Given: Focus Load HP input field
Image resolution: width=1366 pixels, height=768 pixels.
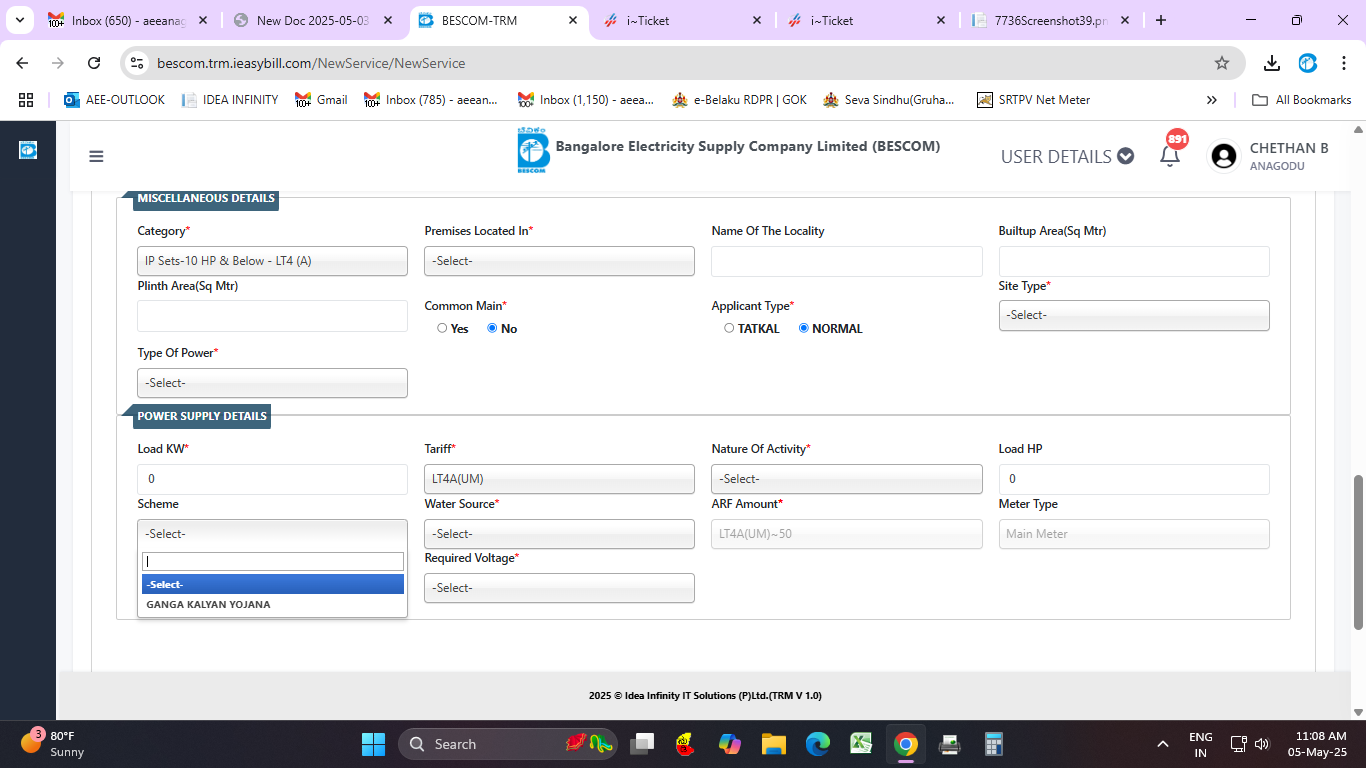Looking at the screenshot, I should click(x=1134, y=479).
